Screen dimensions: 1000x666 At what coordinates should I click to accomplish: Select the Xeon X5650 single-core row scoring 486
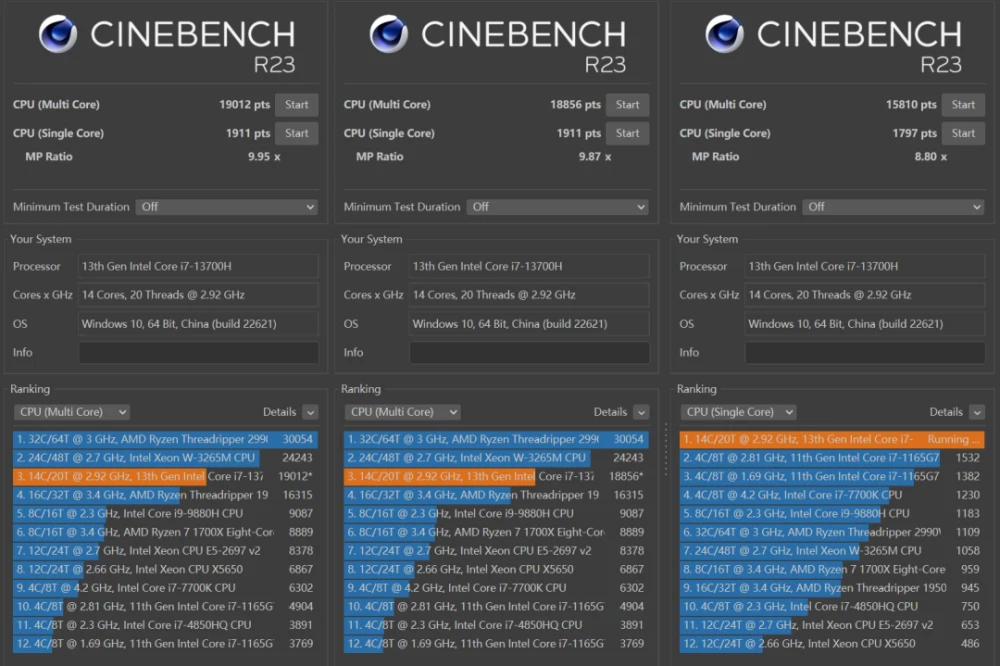click(832, 644)
